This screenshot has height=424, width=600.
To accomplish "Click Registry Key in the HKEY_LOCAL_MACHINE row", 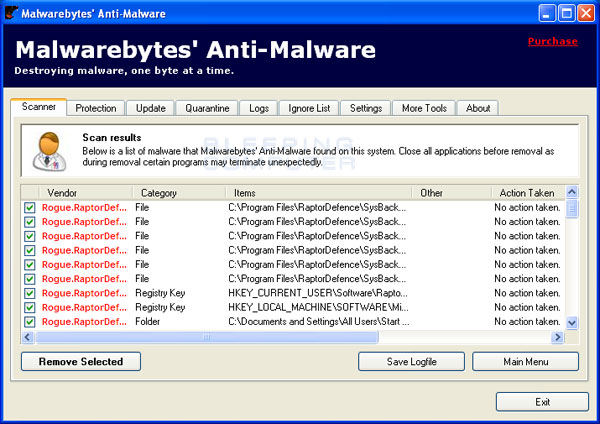I will click(160, 307).
